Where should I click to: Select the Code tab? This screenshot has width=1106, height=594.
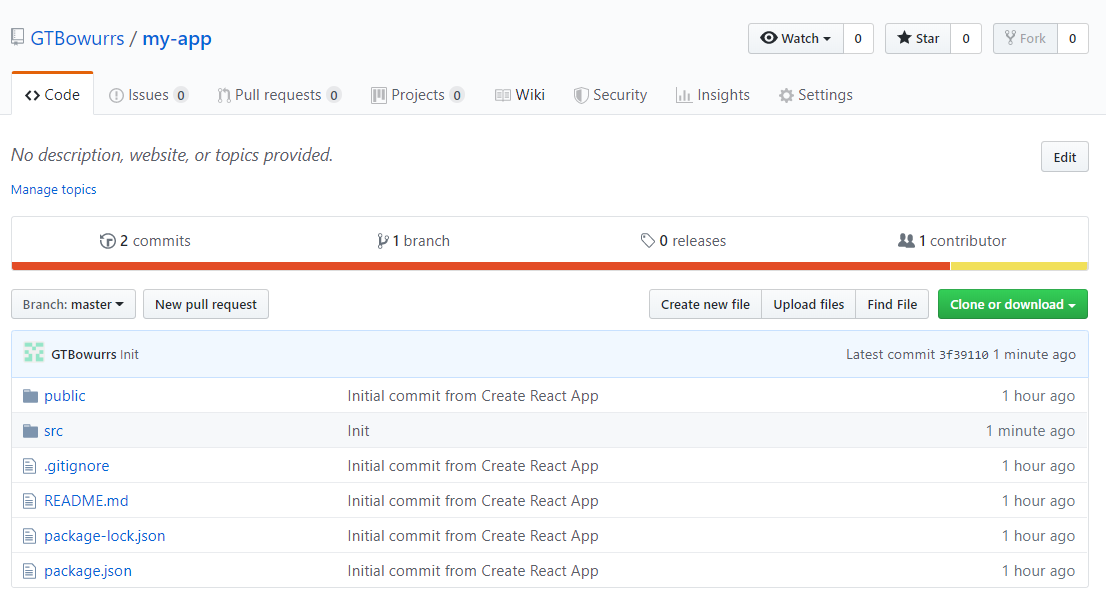52,94
